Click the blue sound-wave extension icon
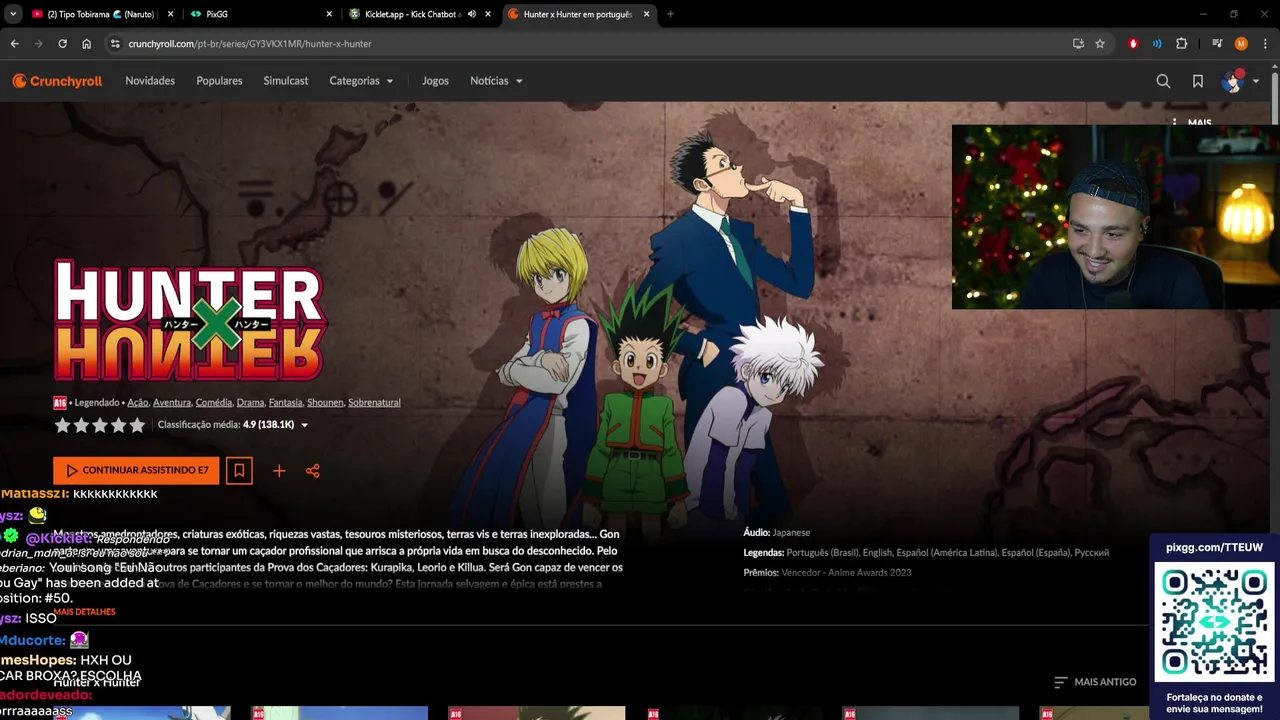The width and height of the screenshot is (1280, 720). [1157, 44]
